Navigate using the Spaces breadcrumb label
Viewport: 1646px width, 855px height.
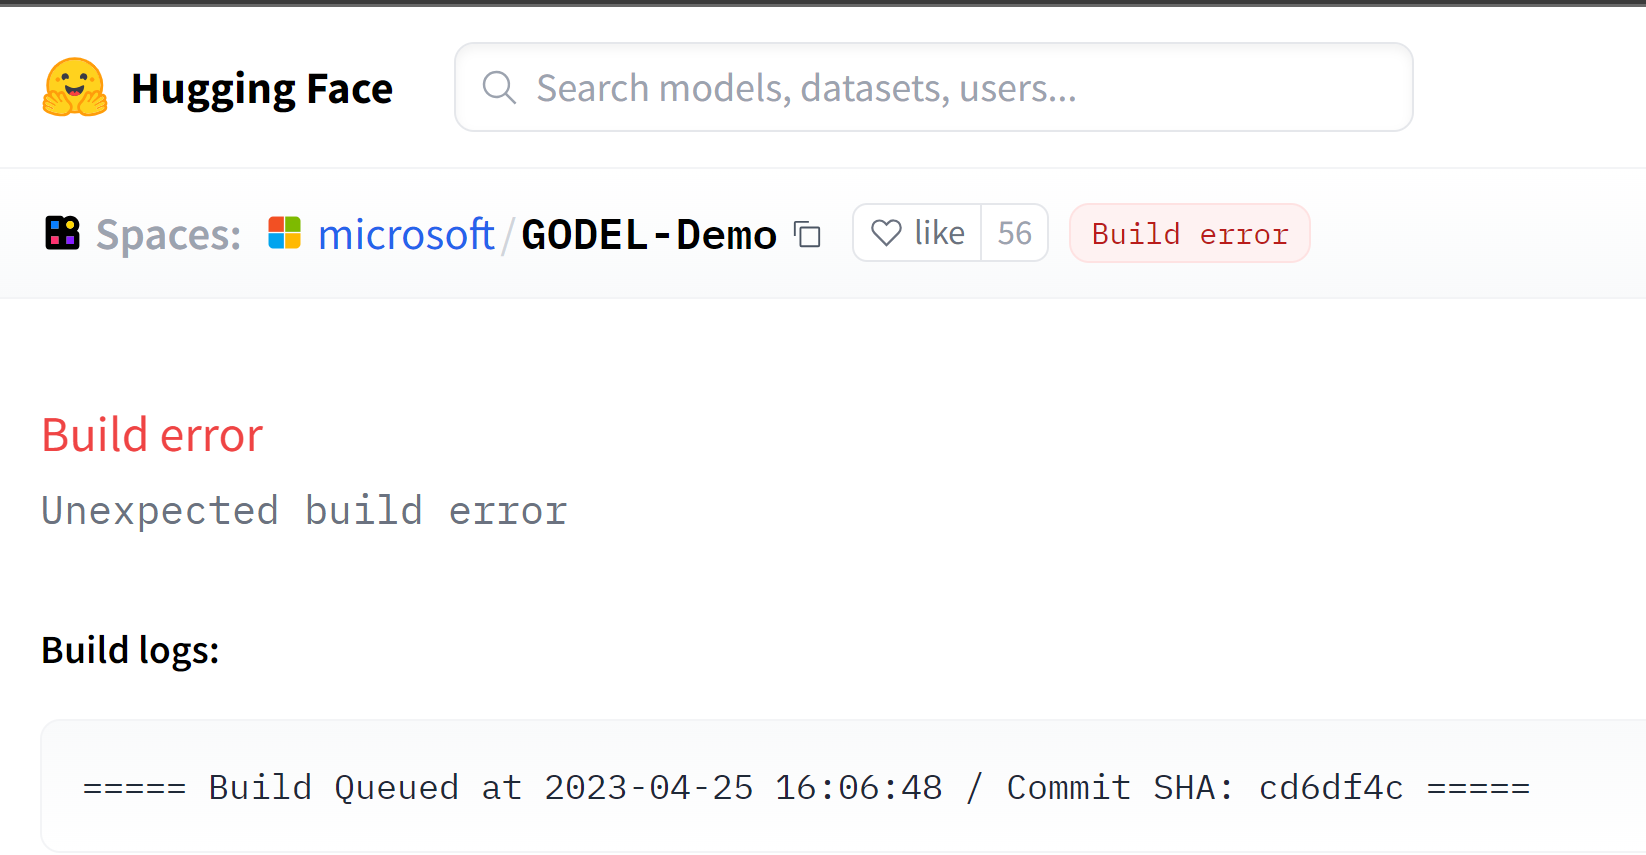click(167, 233)
